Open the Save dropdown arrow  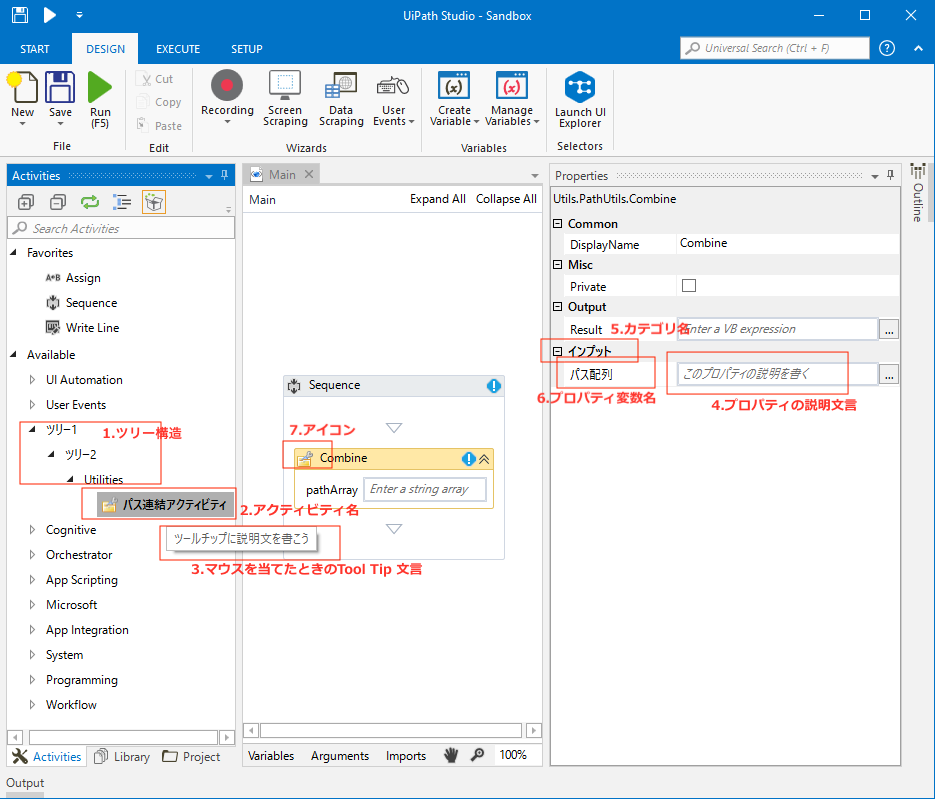[60, 124]
